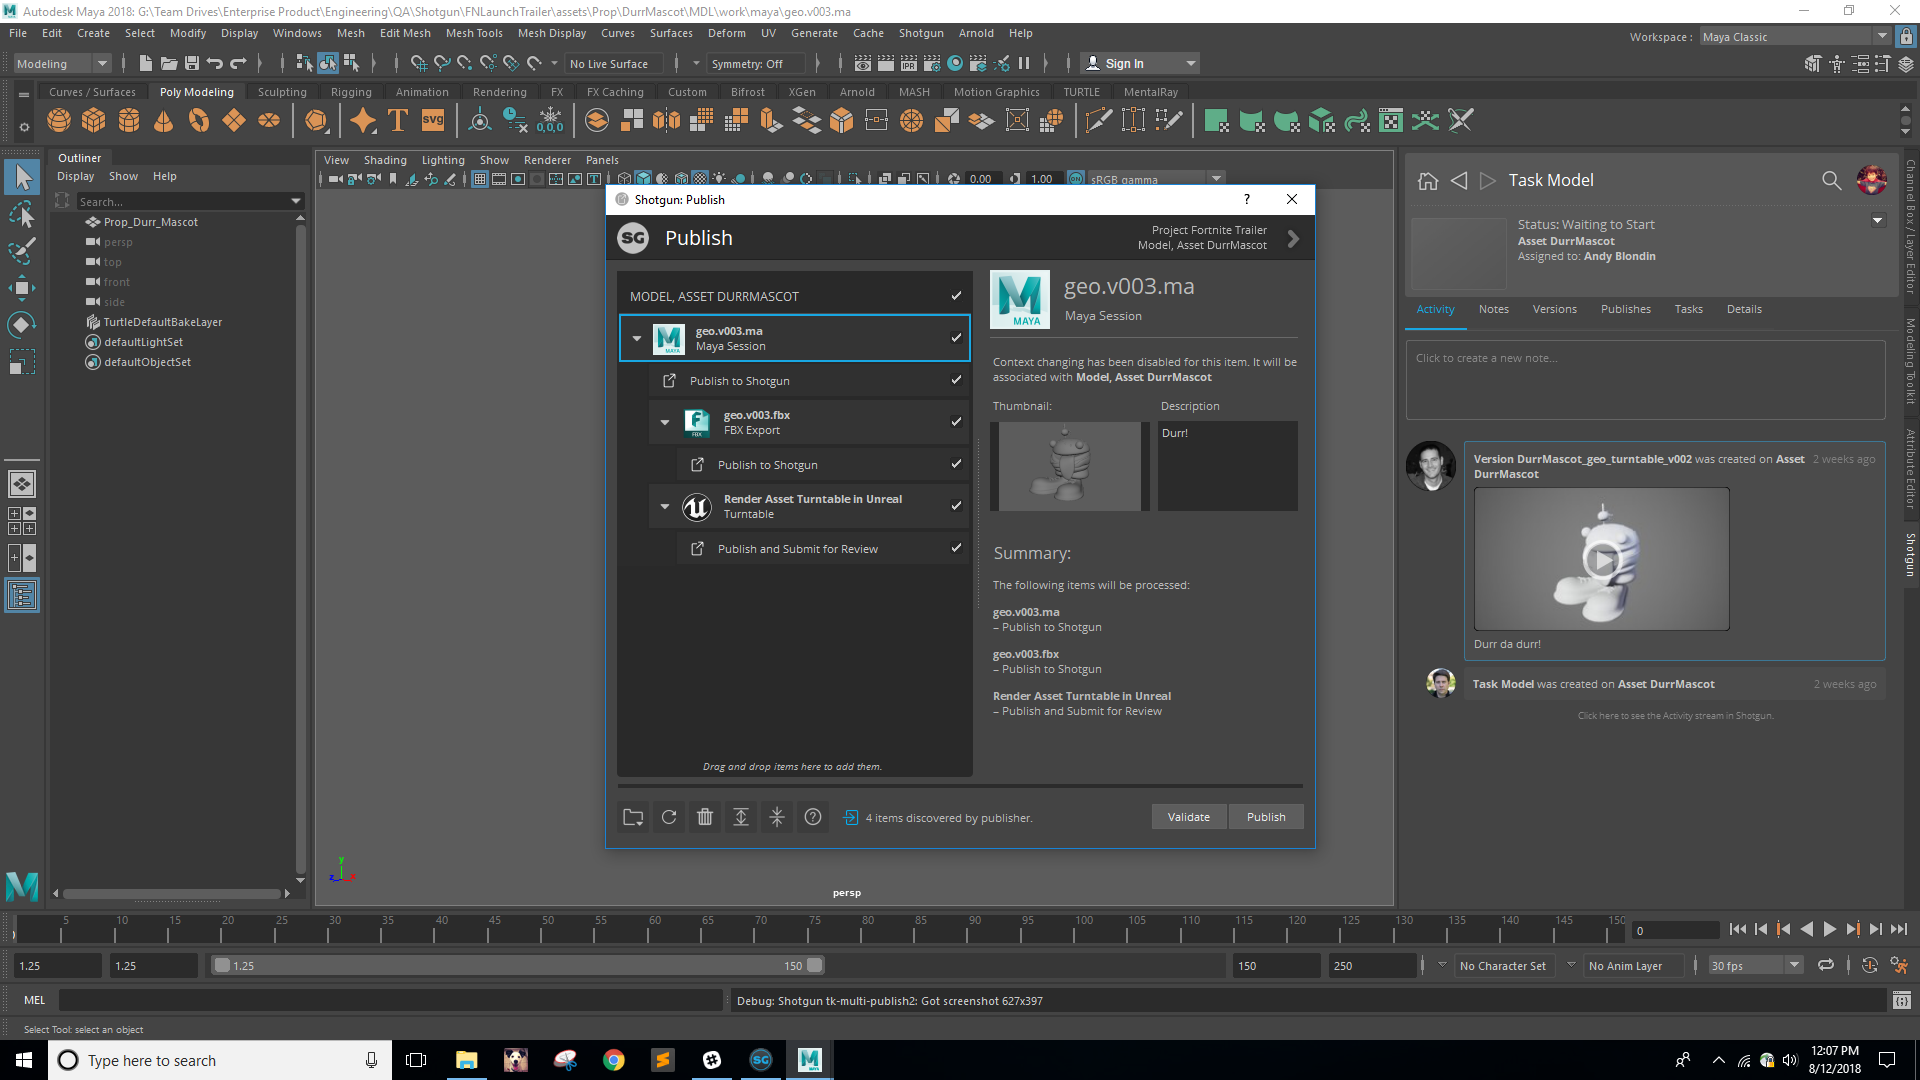Click the search icon in the Task Model panel
Image resolution: width=1920 pixels, height=1080 pixels.
(1831, 181)
